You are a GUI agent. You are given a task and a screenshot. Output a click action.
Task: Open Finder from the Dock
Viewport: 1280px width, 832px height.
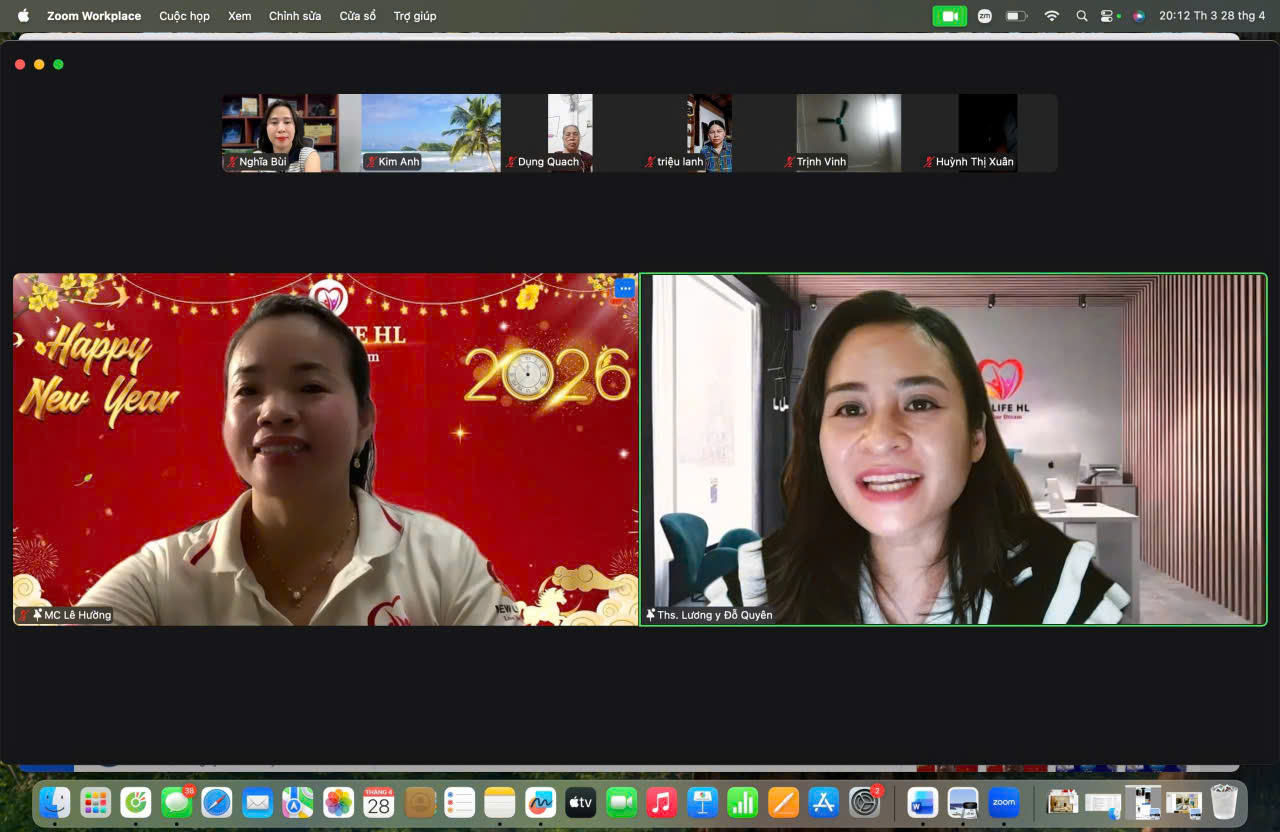(x=54, y=802)
